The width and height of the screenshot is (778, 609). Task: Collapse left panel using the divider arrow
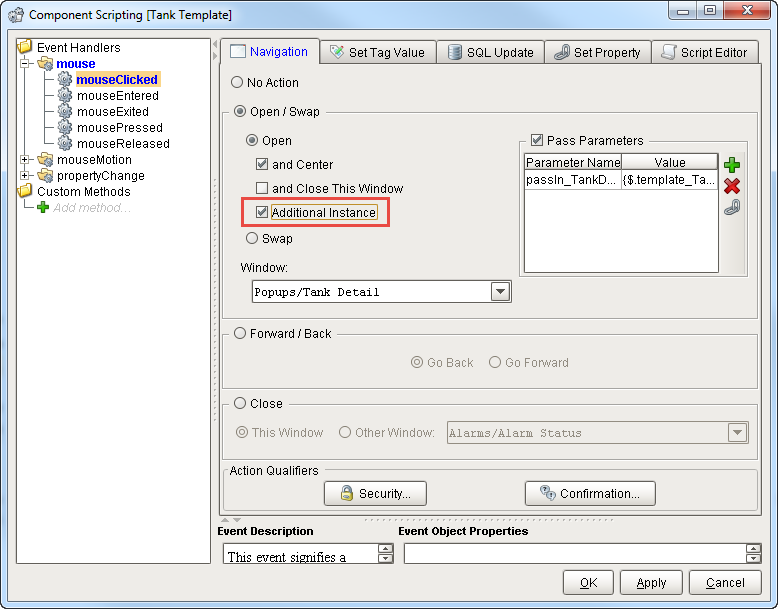tap(215, 45)
